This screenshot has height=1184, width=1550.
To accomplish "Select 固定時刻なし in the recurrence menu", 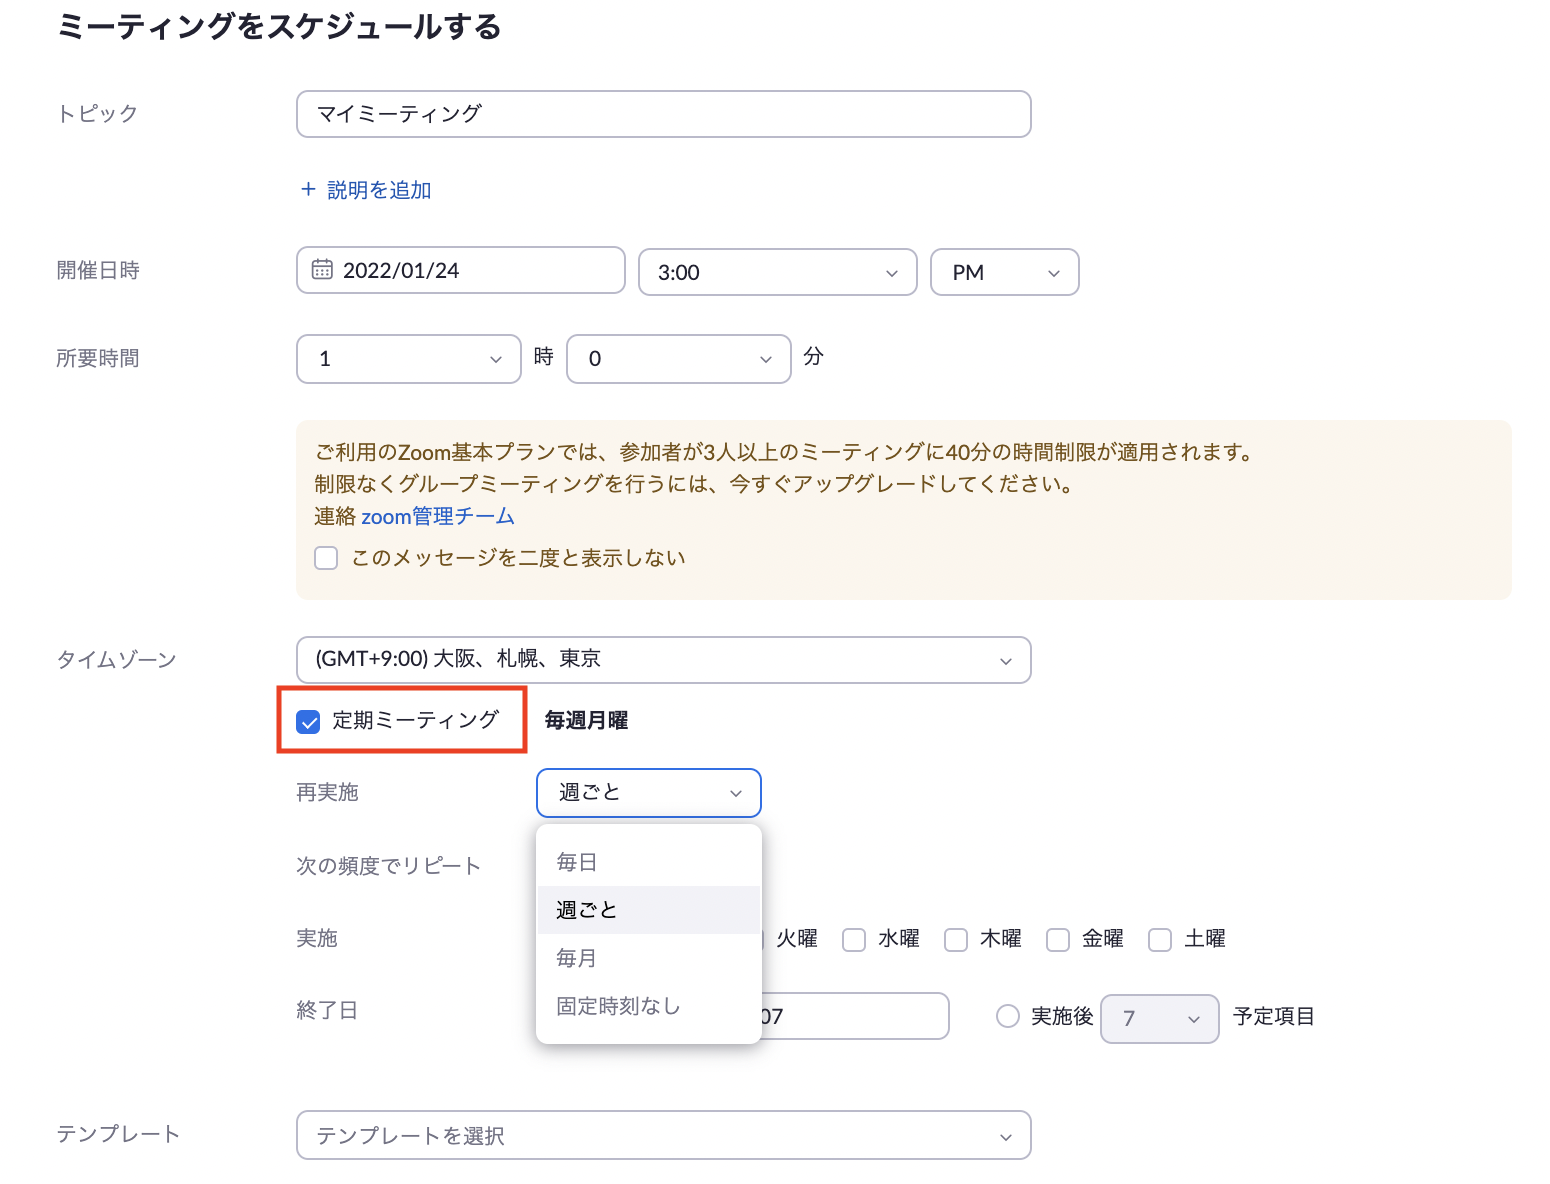I will pyautogui.click(x=618, y=1006).
